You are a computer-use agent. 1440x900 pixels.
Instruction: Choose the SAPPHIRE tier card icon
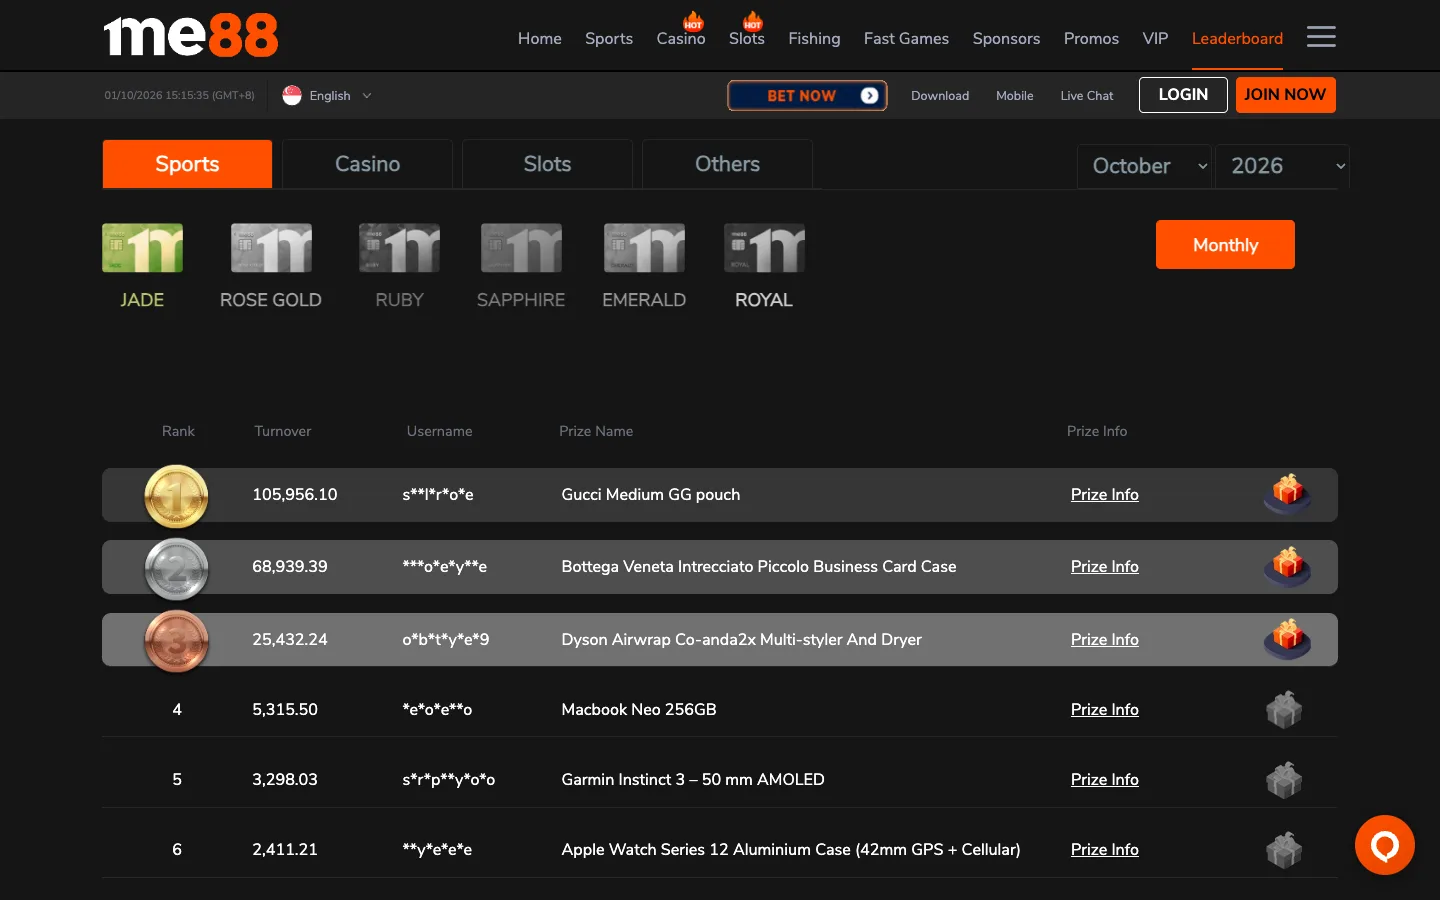[x=521, y=248]
